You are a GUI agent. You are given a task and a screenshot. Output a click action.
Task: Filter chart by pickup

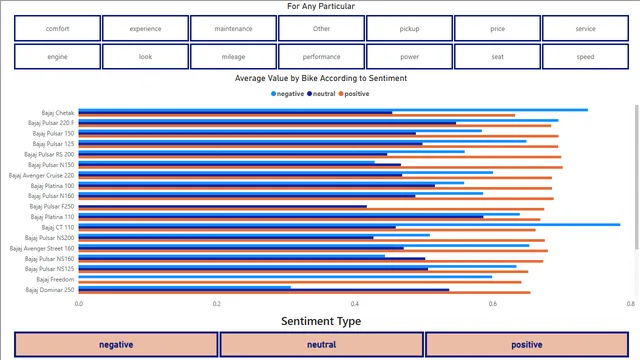(x=409, y=29)
